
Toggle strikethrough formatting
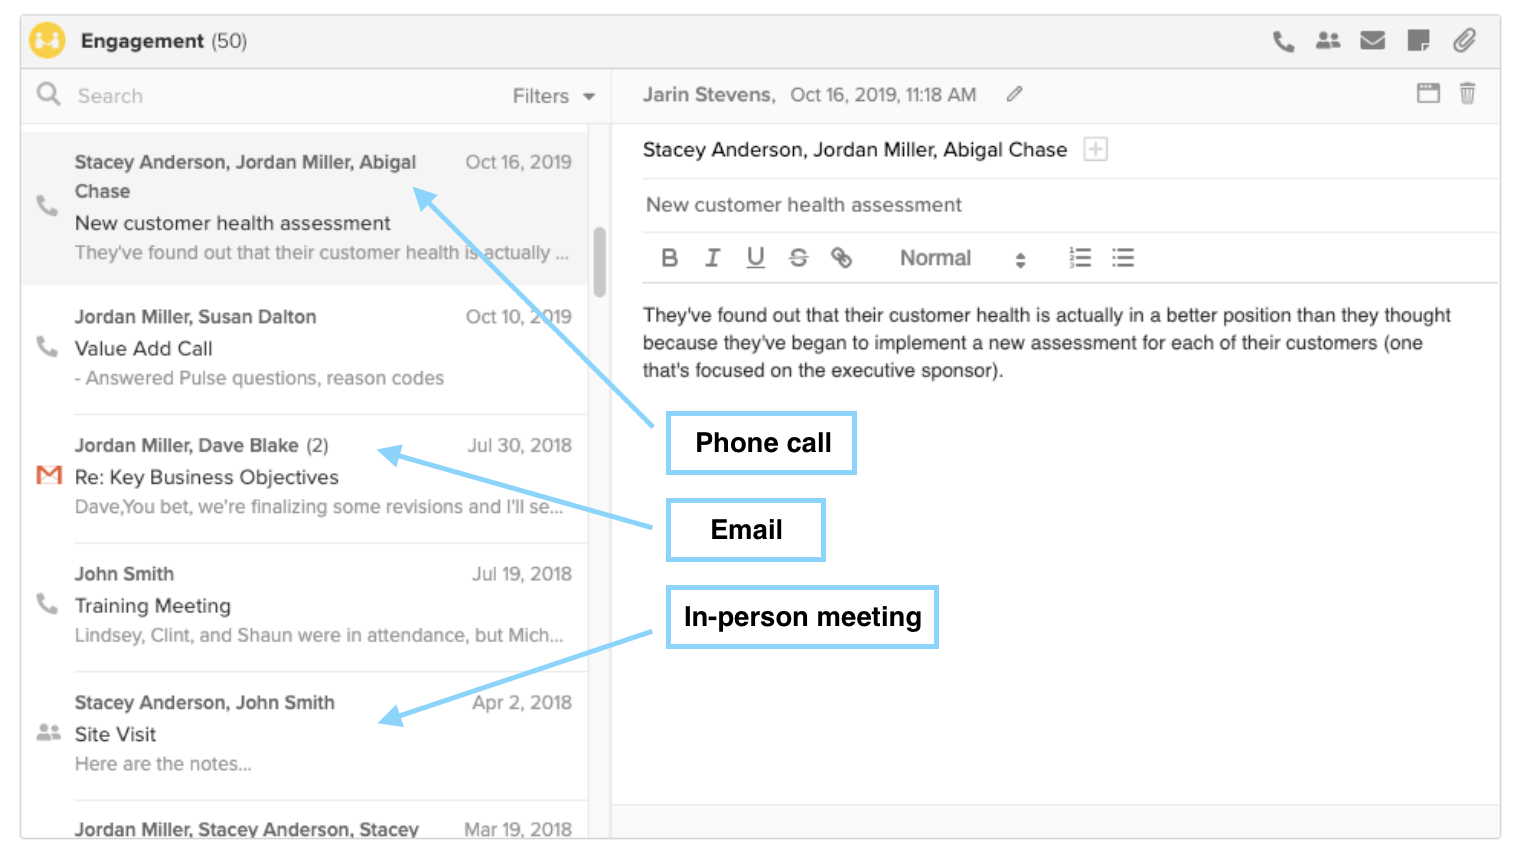(798, 258)
